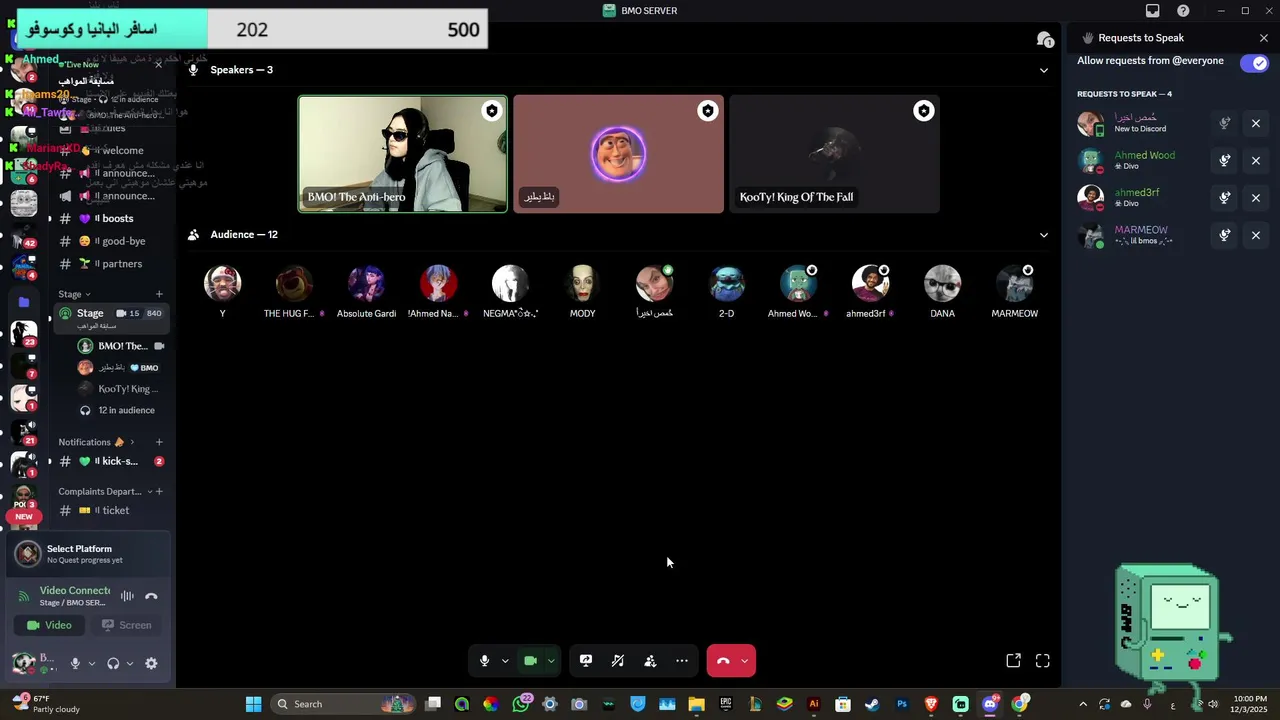1280x720 pixels.
Task: Expand the Notifications category
Action: 96,442
